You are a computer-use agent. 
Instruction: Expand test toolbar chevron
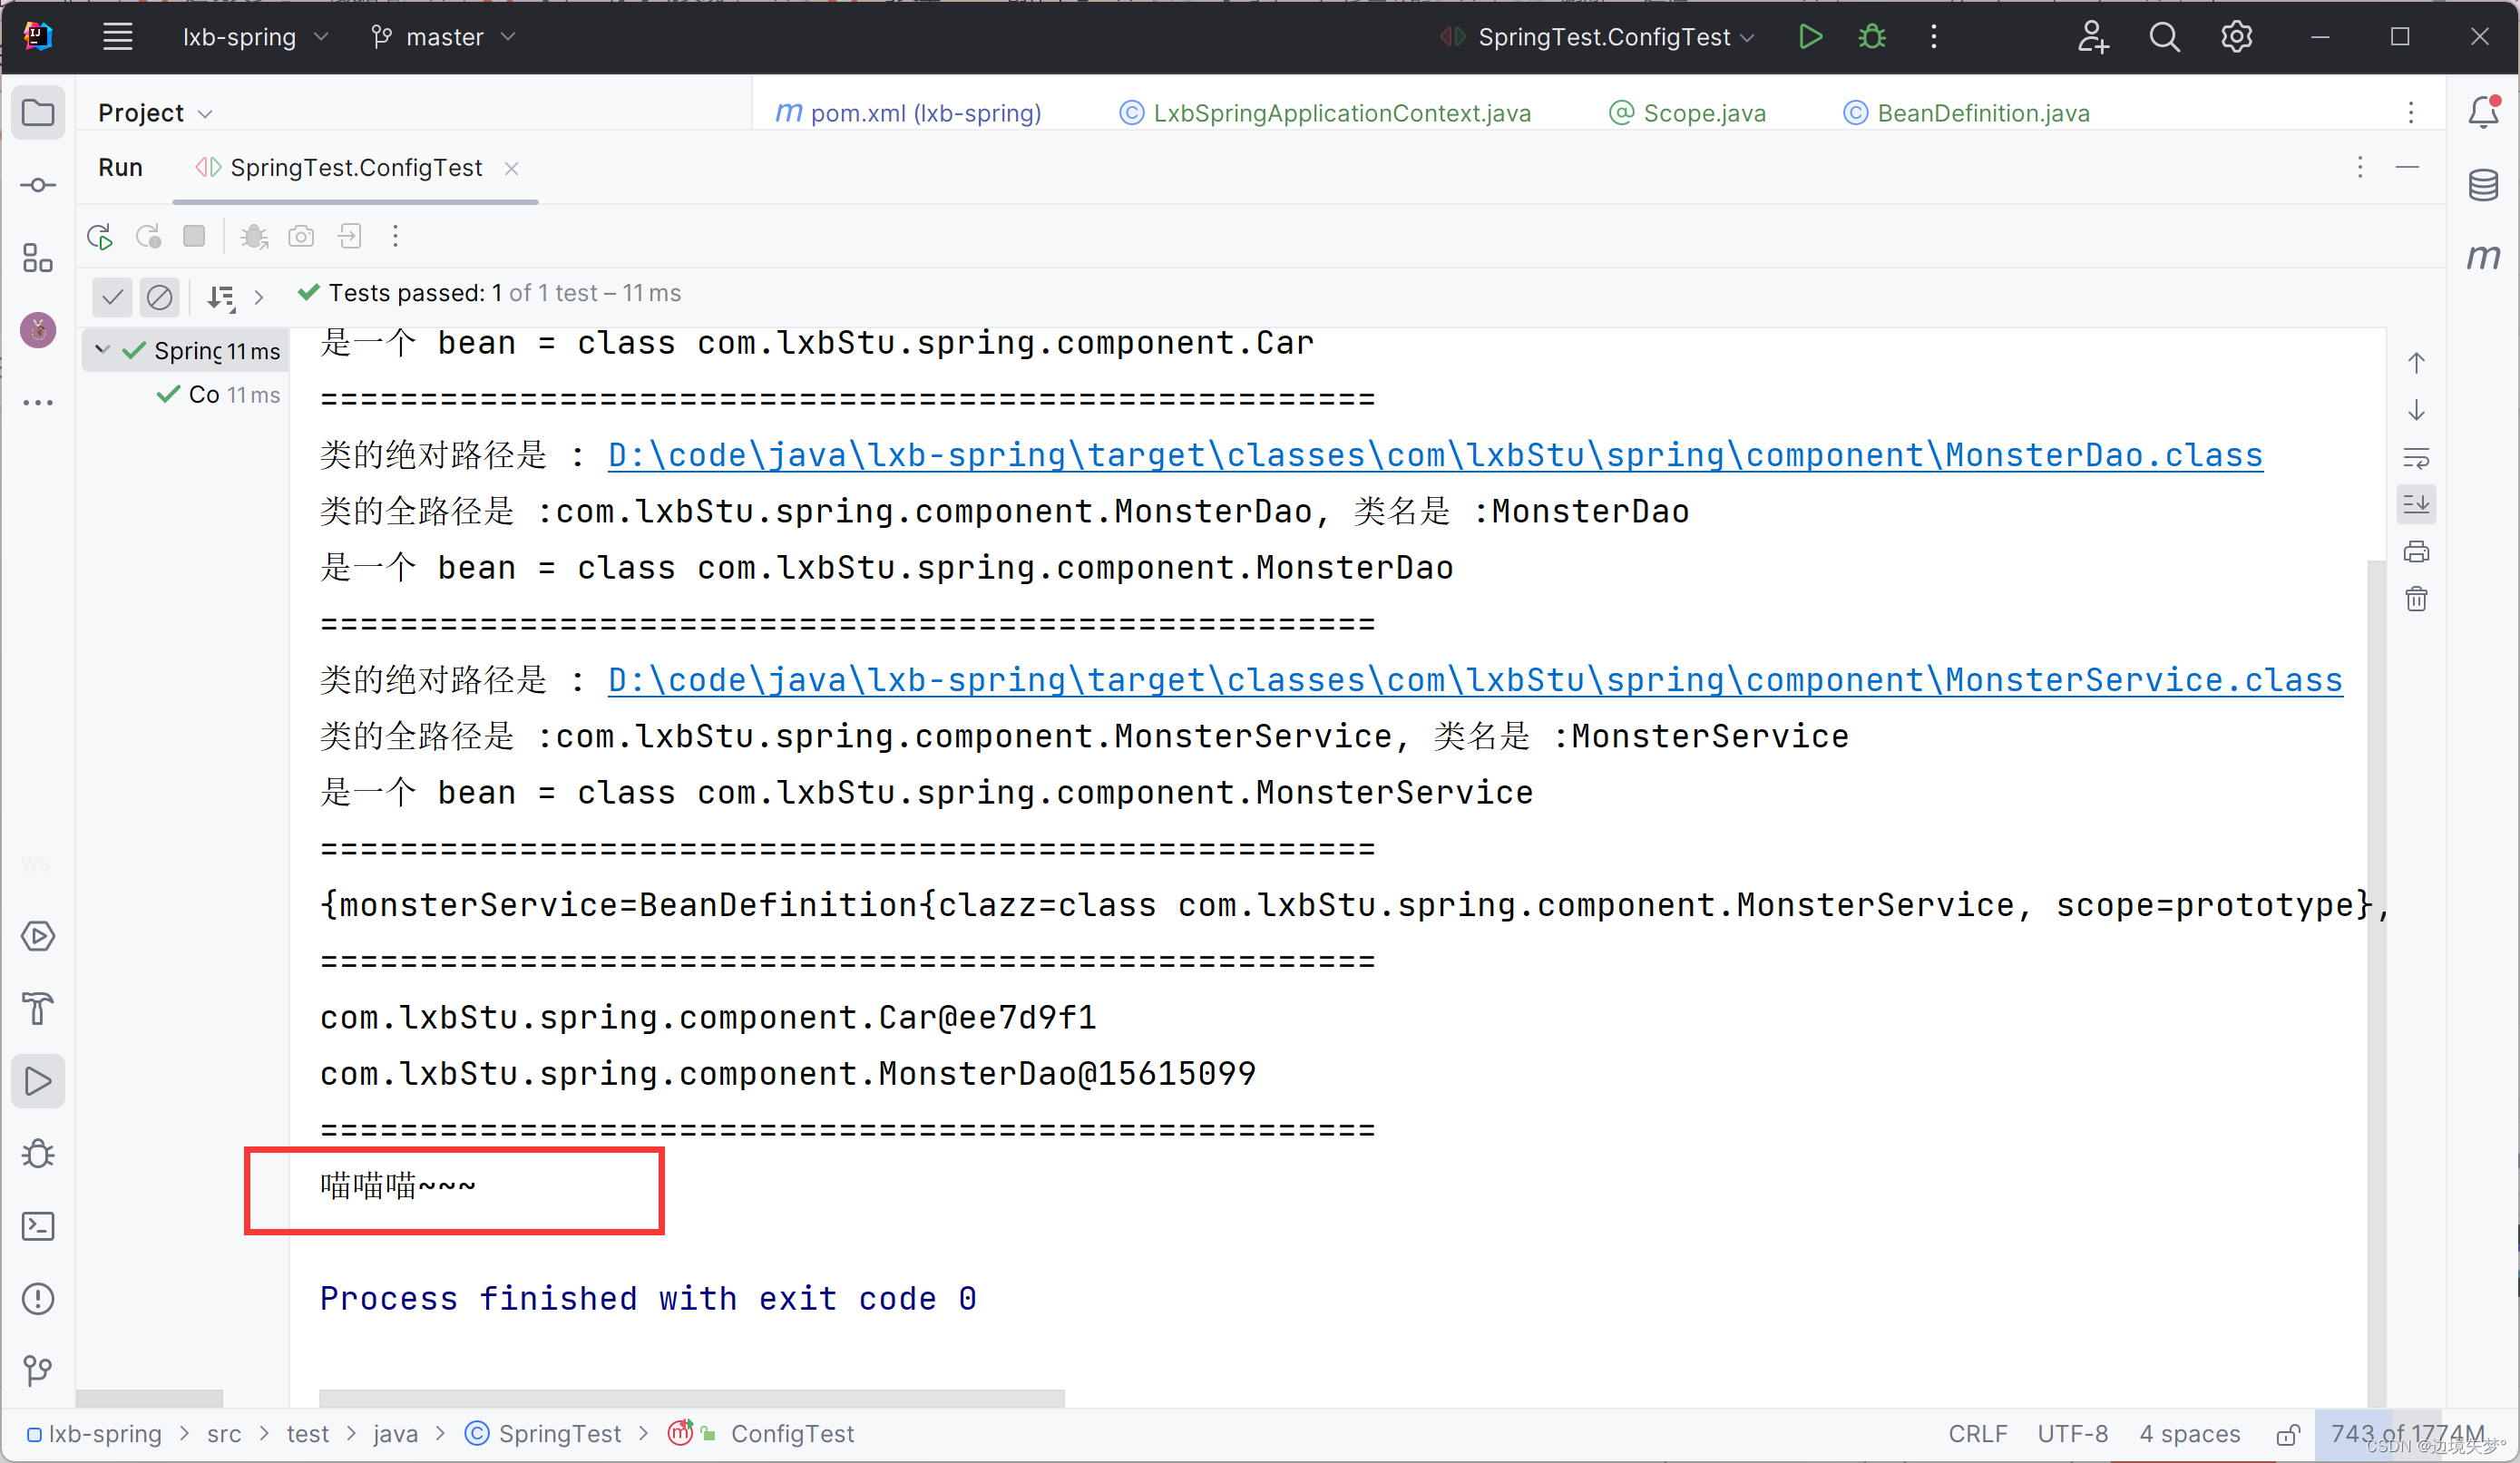pos(259,297)
